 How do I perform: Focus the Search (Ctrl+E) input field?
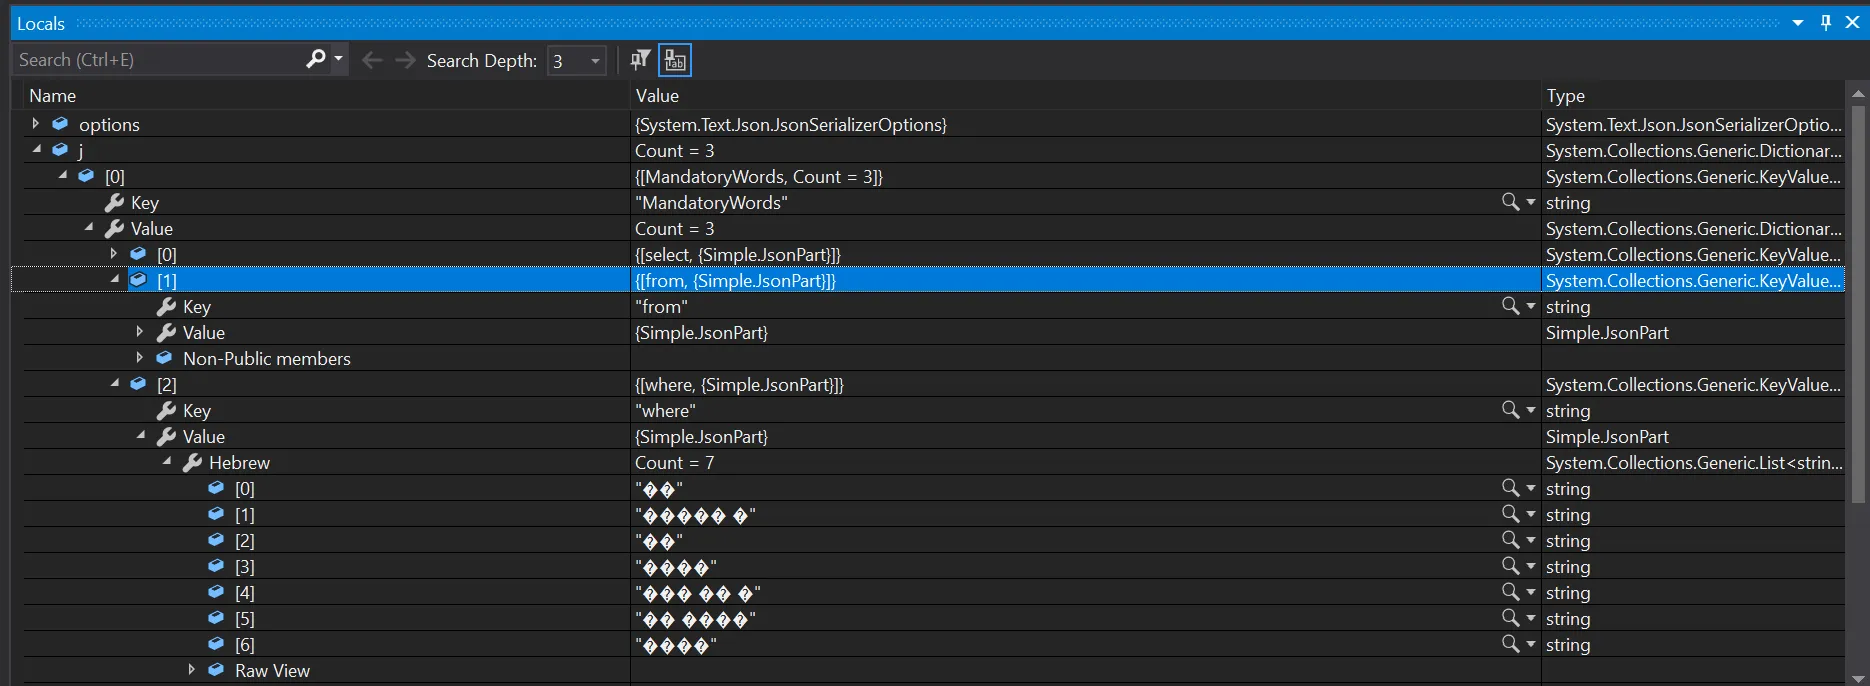tap(160, 60)
